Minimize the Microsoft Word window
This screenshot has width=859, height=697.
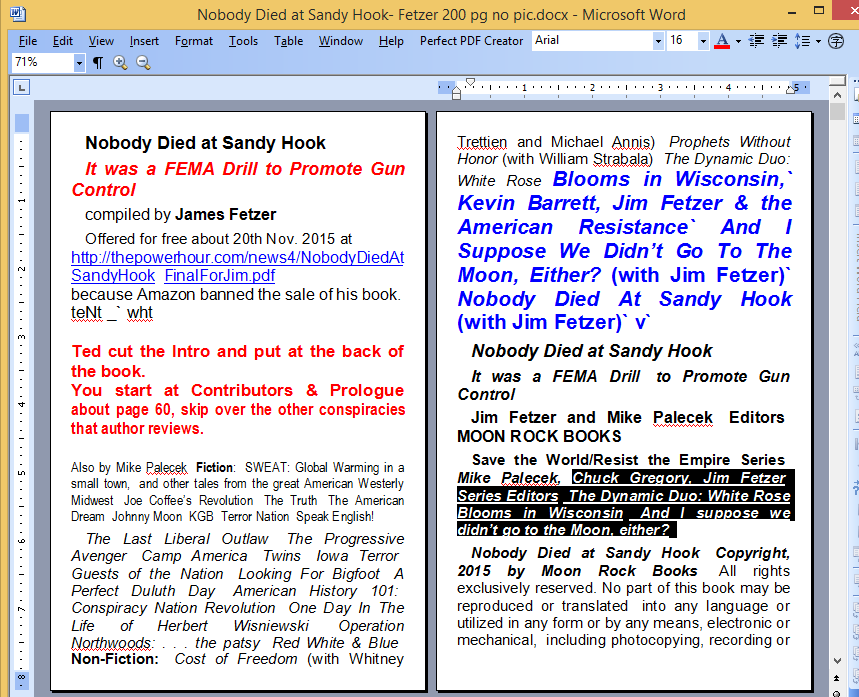point(792,11)
